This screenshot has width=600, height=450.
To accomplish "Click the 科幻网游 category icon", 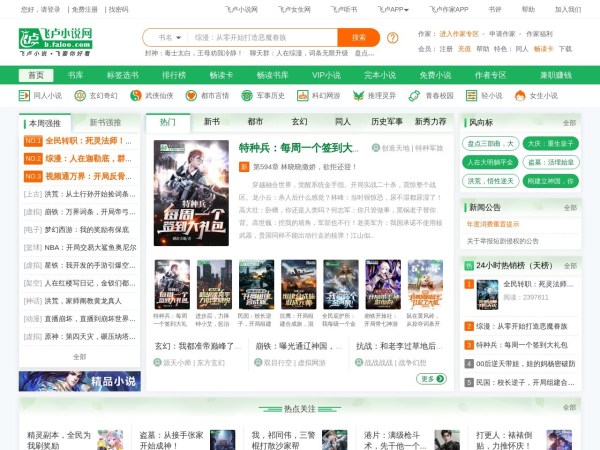I will [x=304, y=96].
